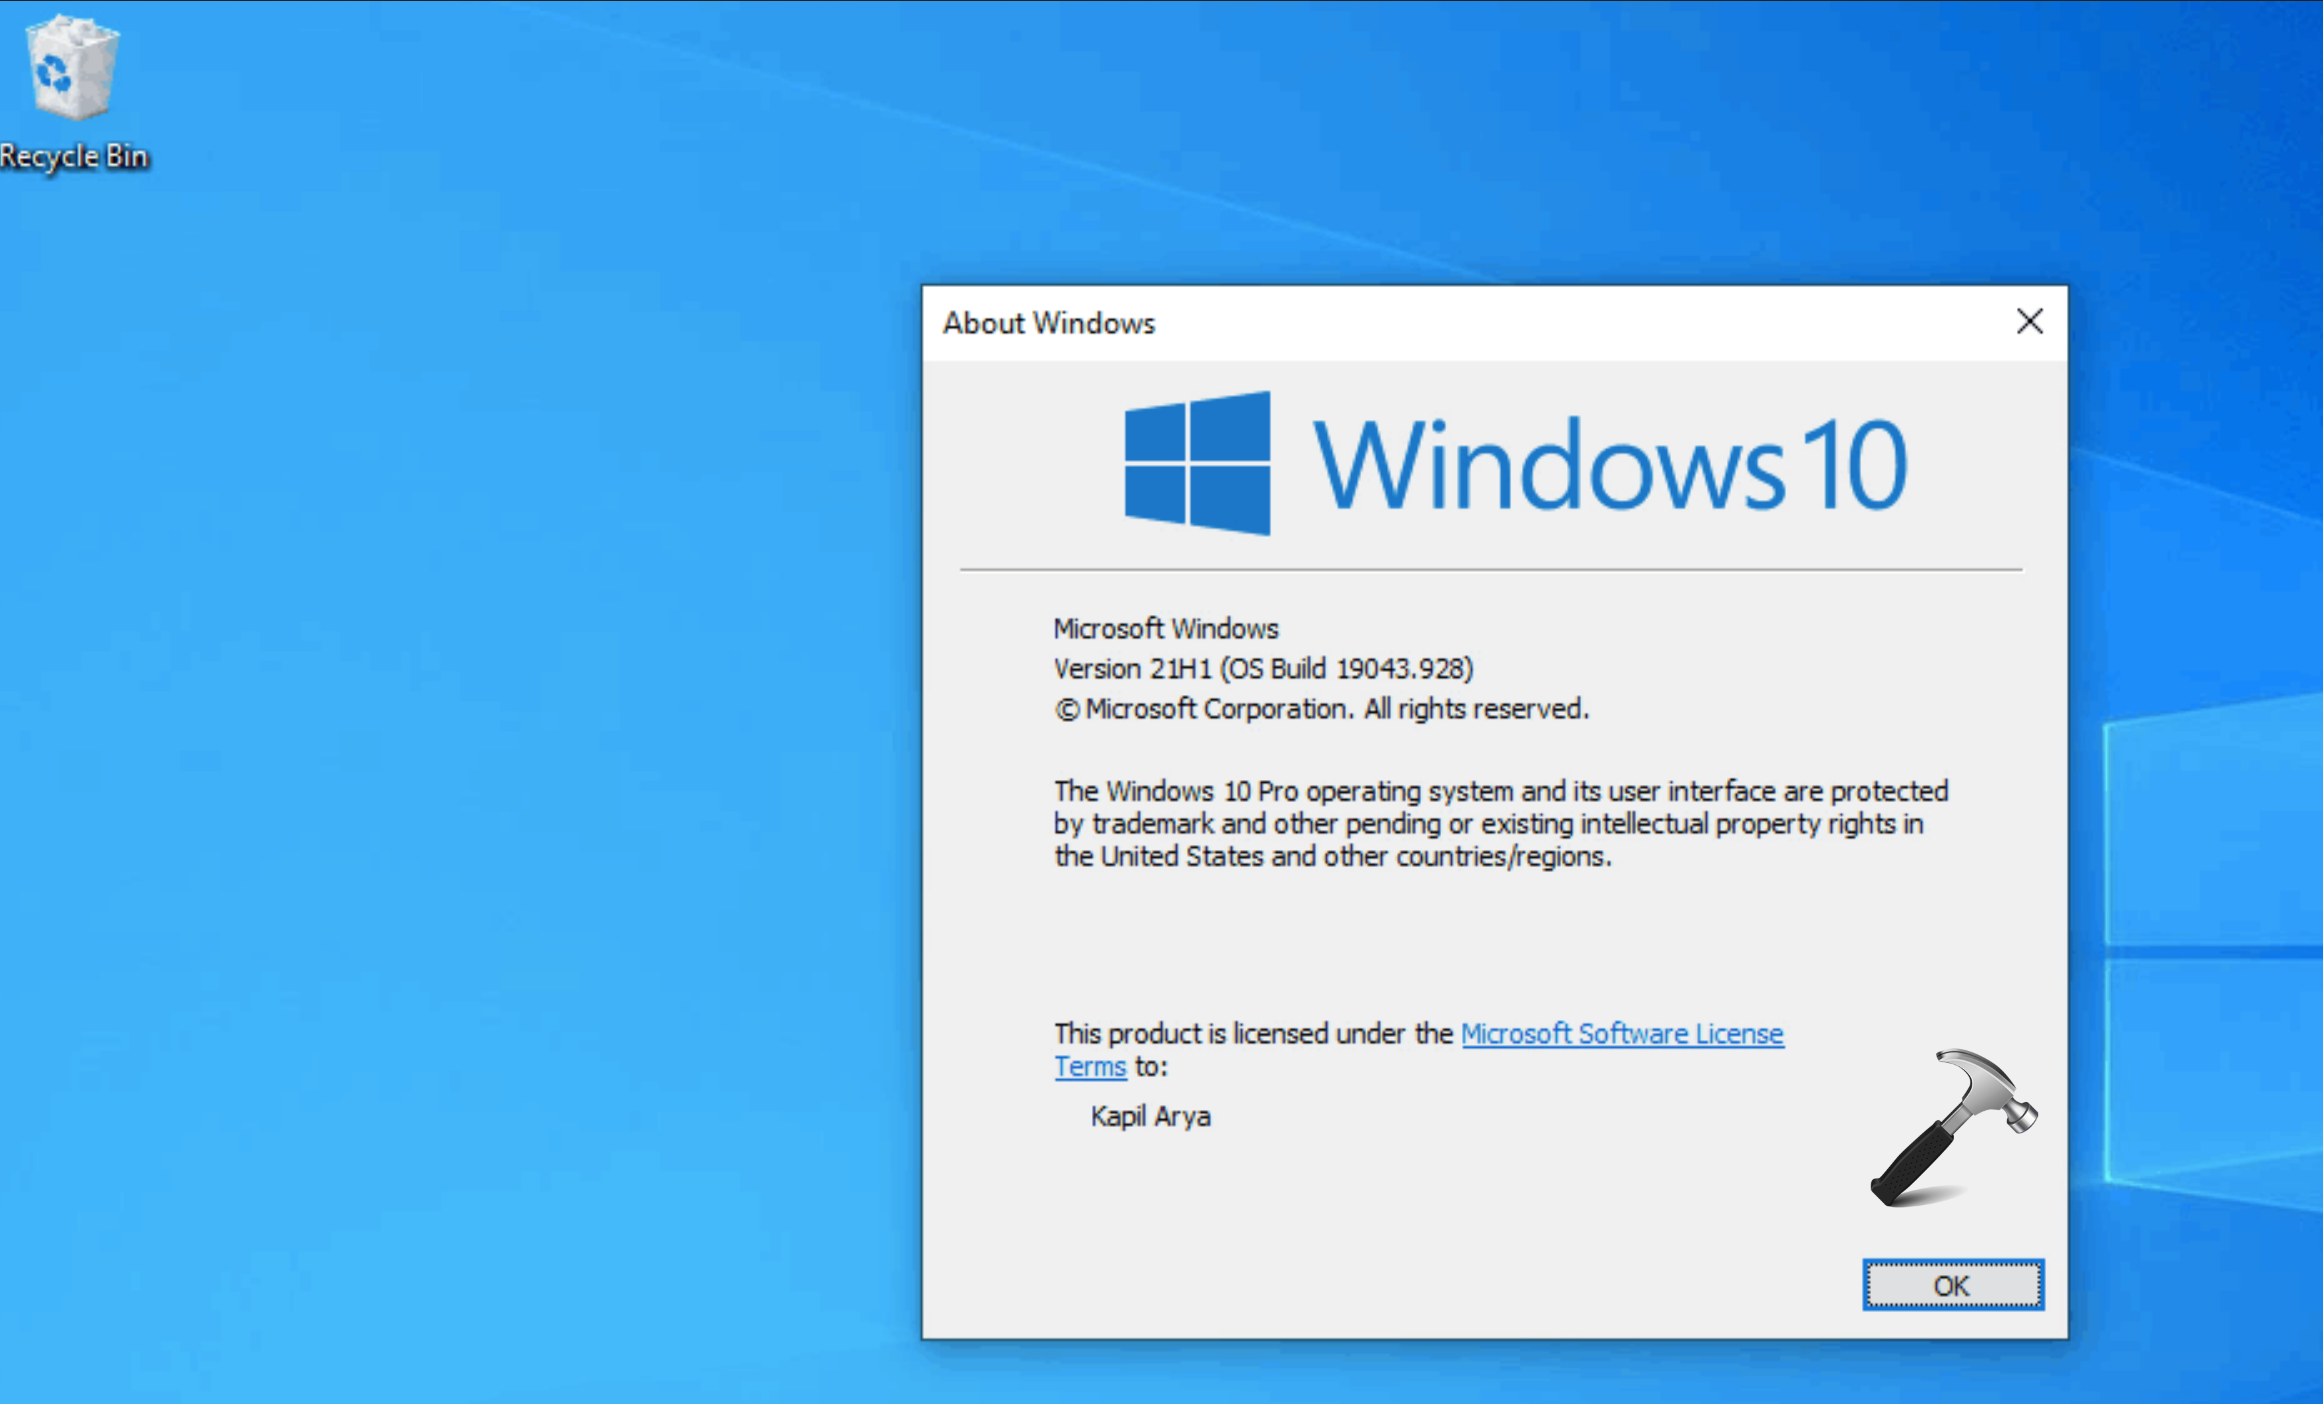Open the Microsoft Software License link
Viewport: 2323px width, 1404px height.
pos(1621,1033)
